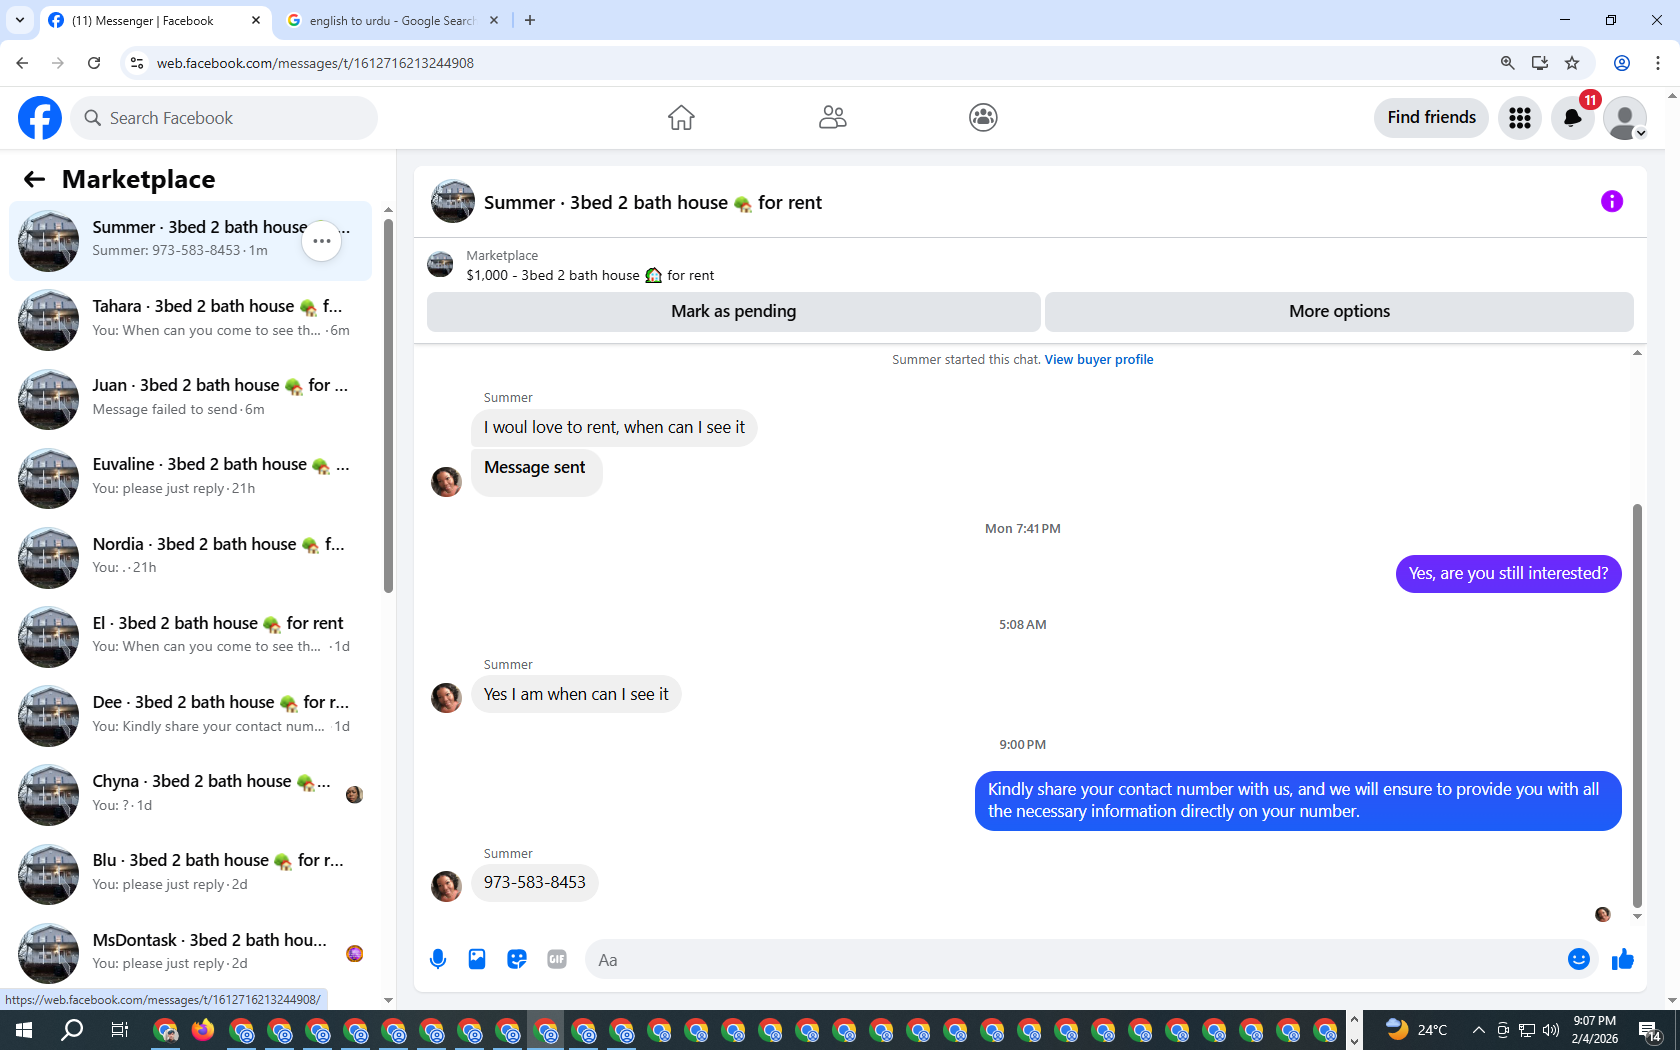The height and width of the screenshot is (1050, 1680).
Task: Click the Facebook logo icon
Action: click(40, 118)
